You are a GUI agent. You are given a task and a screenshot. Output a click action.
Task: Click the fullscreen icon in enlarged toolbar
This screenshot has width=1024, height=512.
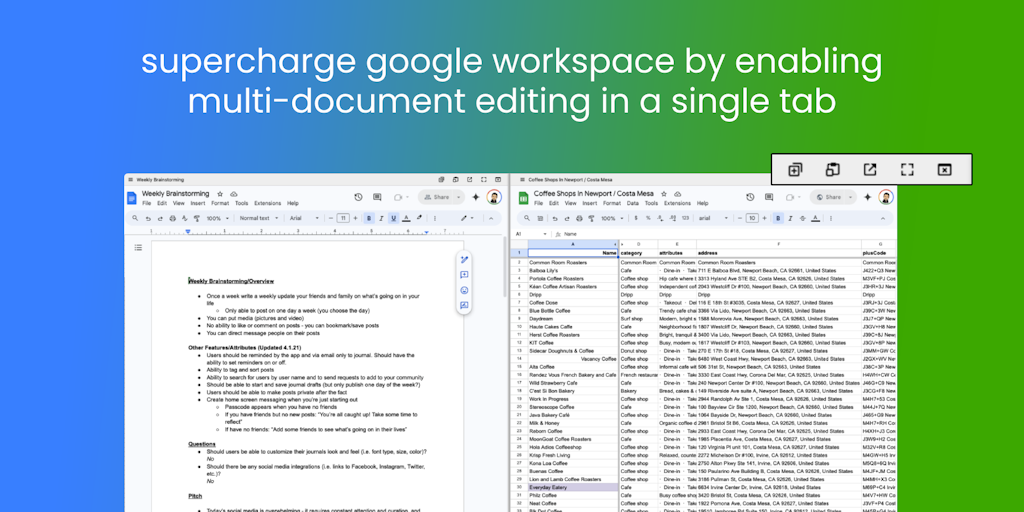[907, 170]
